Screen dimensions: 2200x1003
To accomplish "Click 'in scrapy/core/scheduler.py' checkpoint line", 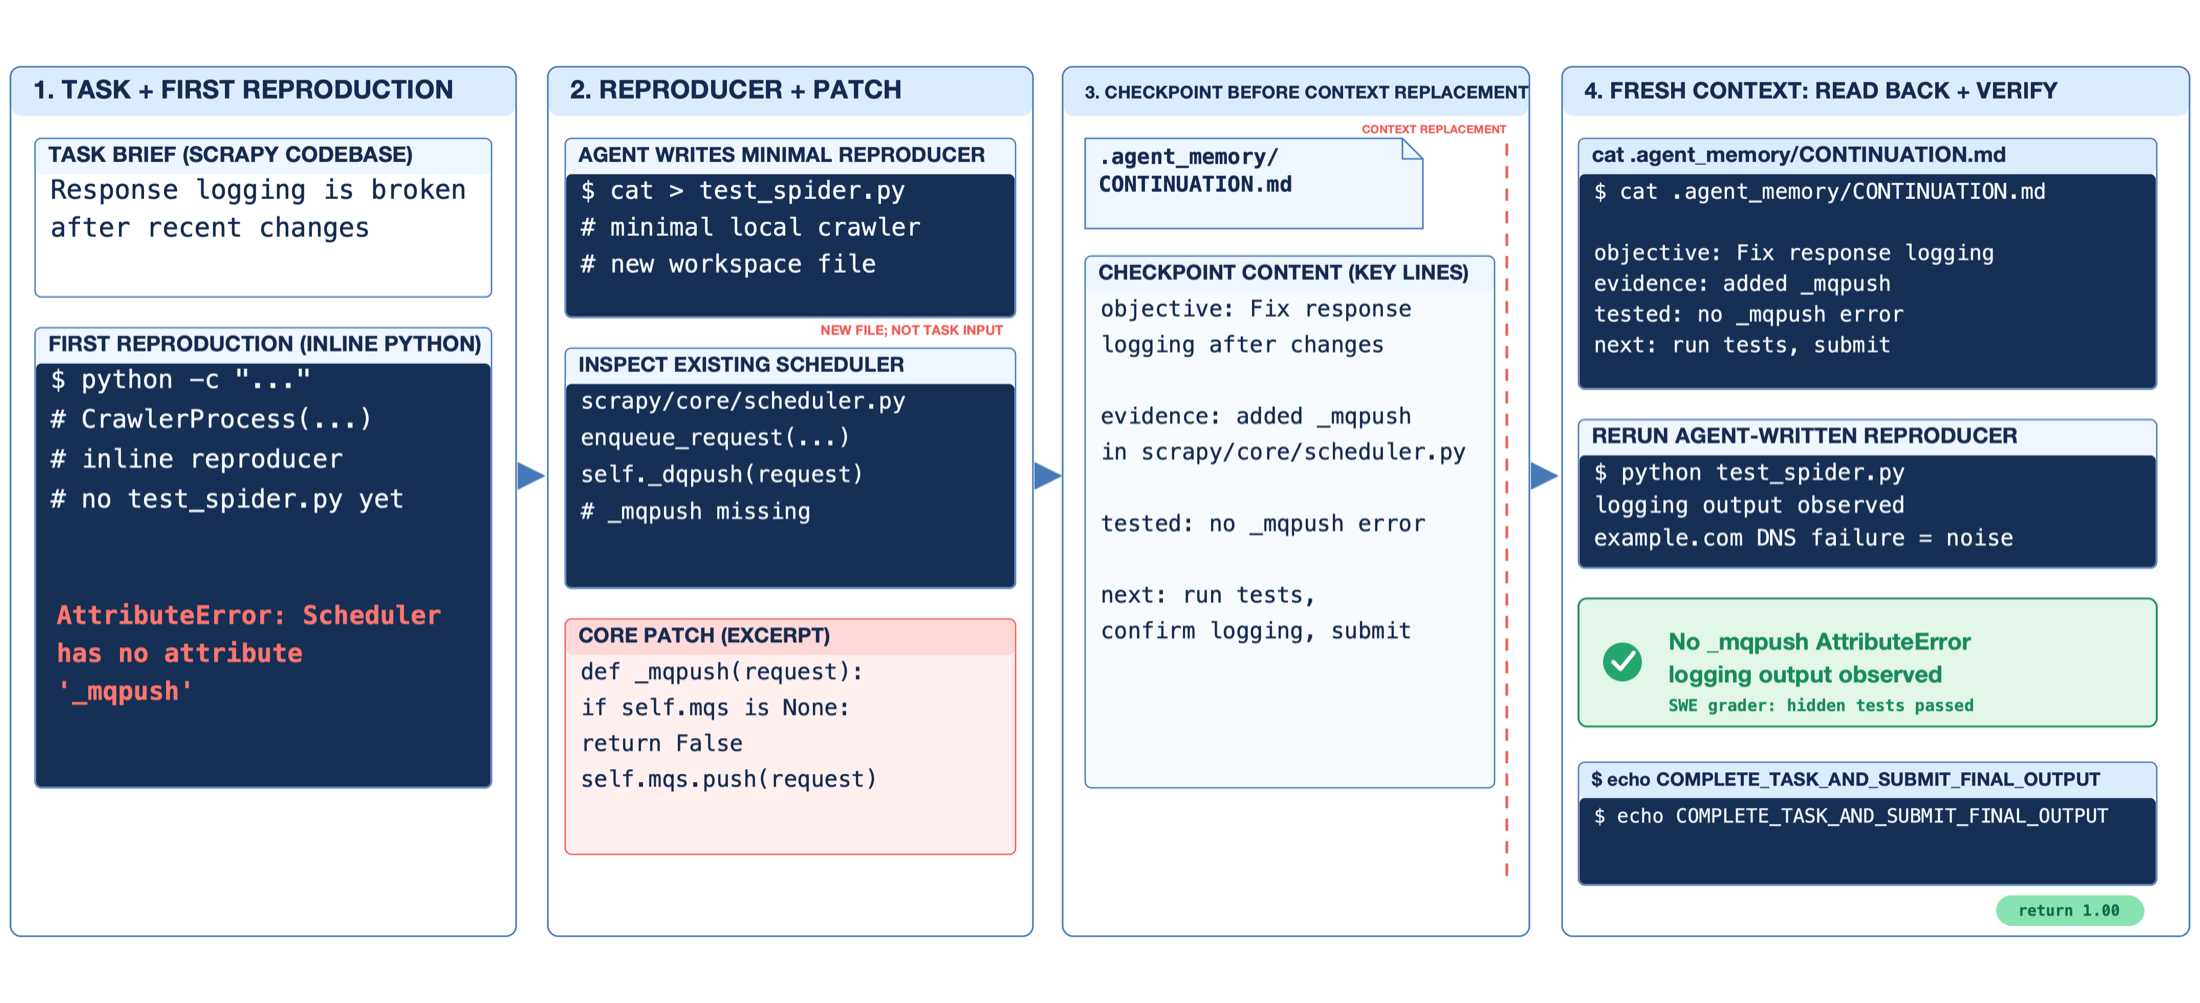I will (1283, 452).
